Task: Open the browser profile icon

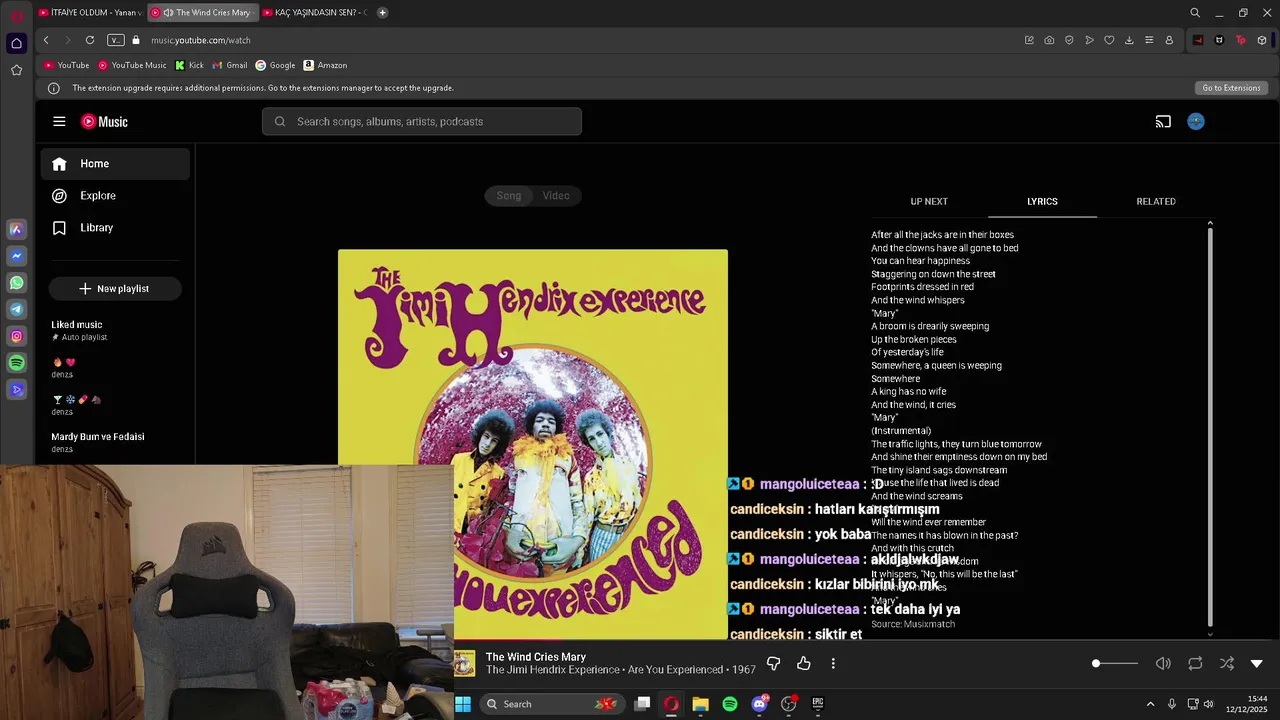Action: pos(1169,40)
